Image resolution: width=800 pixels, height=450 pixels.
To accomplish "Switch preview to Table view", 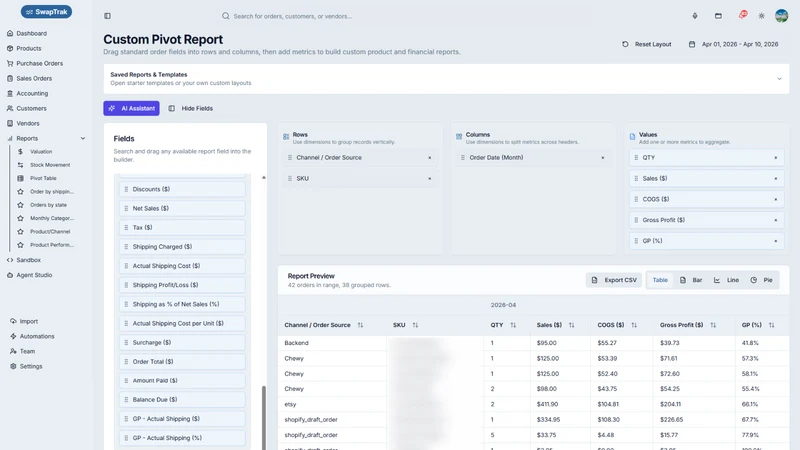I will [660, 280].
